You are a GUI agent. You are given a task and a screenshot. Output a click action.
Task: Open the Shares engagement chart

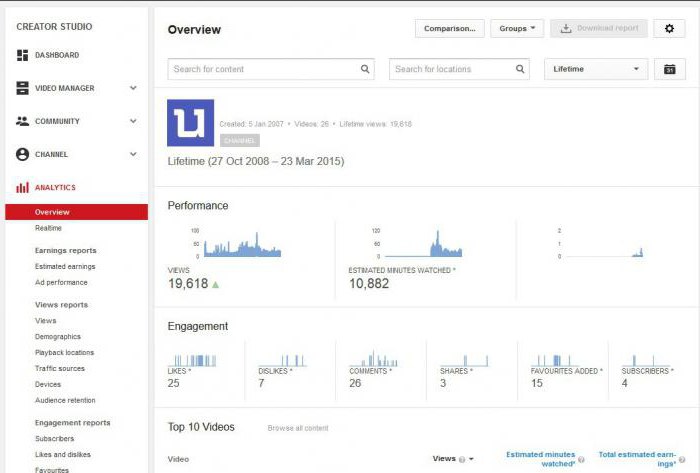pyautogui.click(x=464, y=360)
